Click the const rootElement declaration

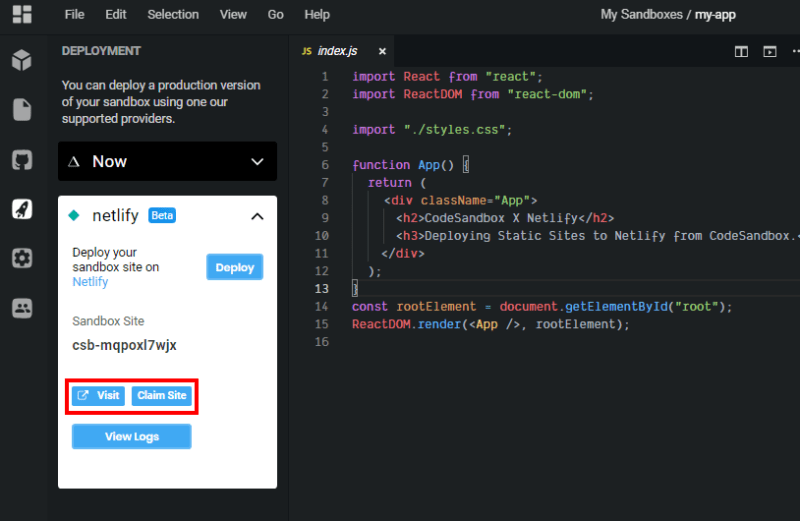click(x=414, y=307)
